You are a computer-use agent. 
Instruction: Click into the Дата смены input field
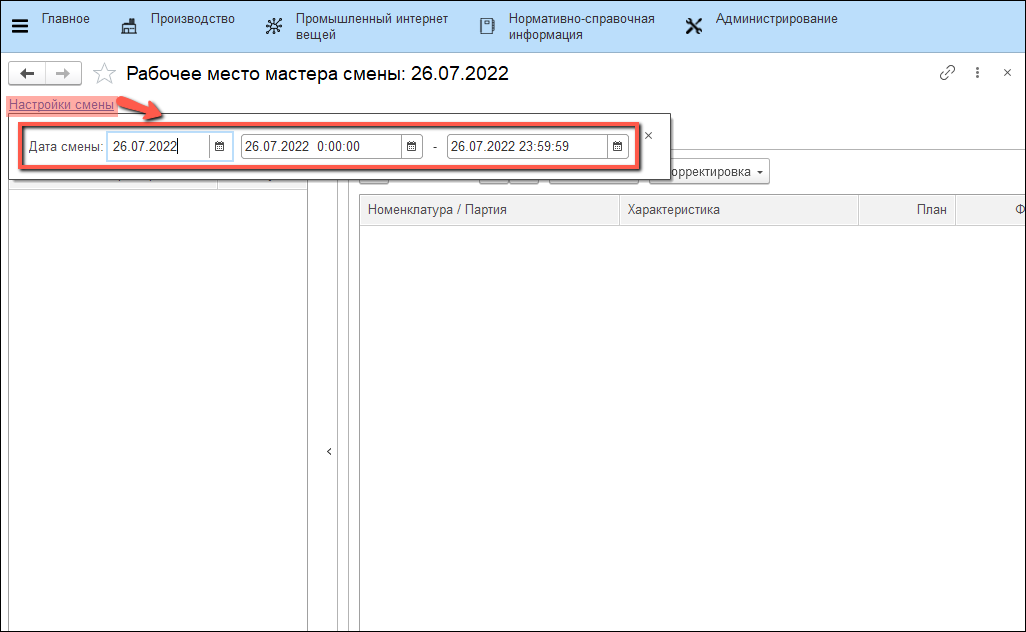click(157, 146)
